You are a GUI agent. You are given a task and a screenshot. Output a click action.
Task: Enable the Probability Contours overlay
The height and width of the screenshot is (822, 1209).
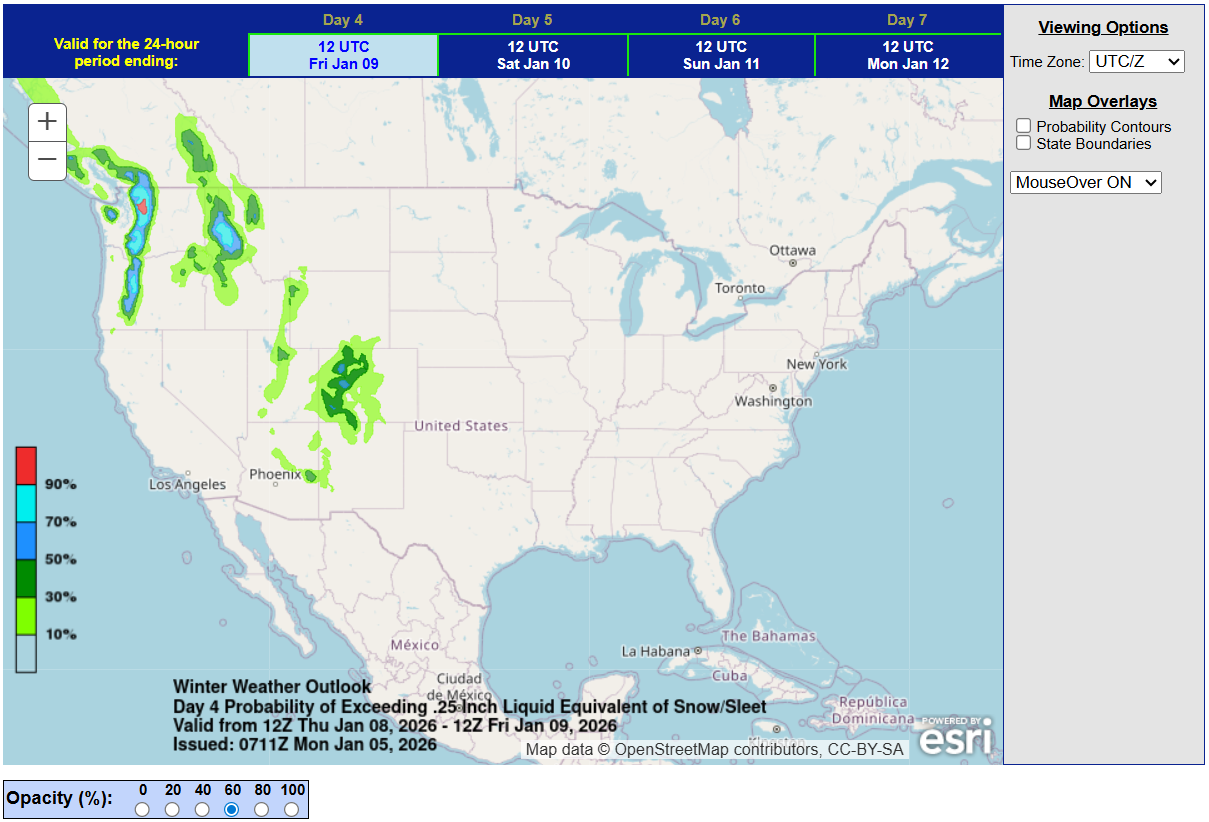[x=1023, y=125]
